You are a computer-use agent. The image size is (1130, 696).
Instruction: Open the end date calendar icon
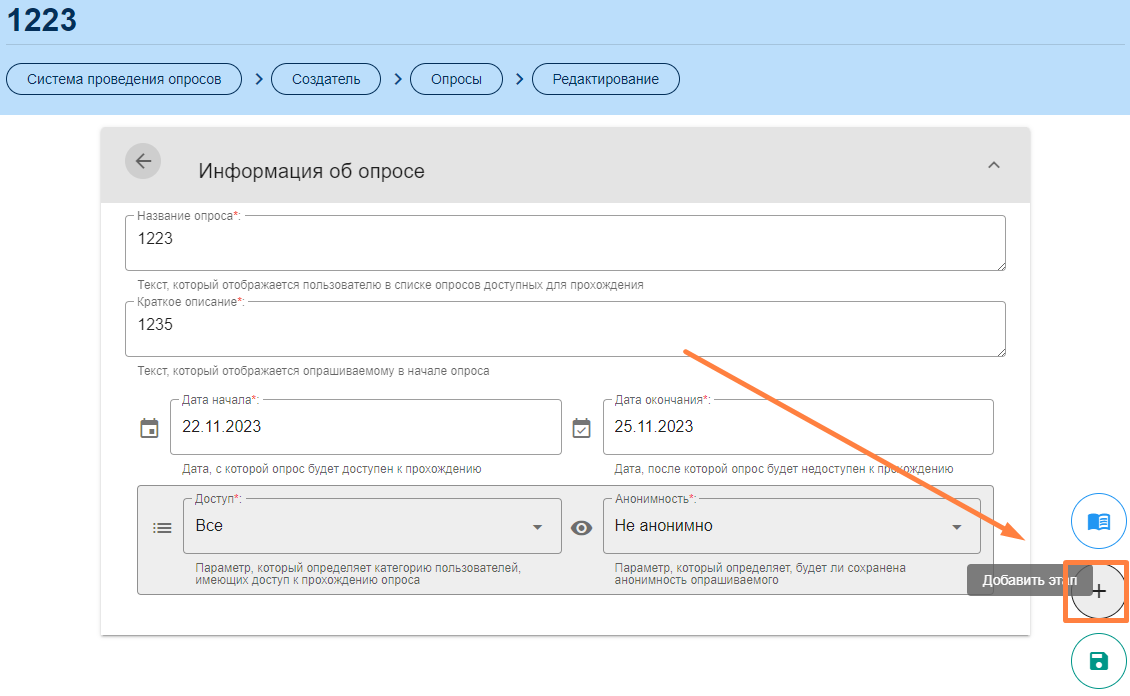pyautogui.click(x=581, y=428)
